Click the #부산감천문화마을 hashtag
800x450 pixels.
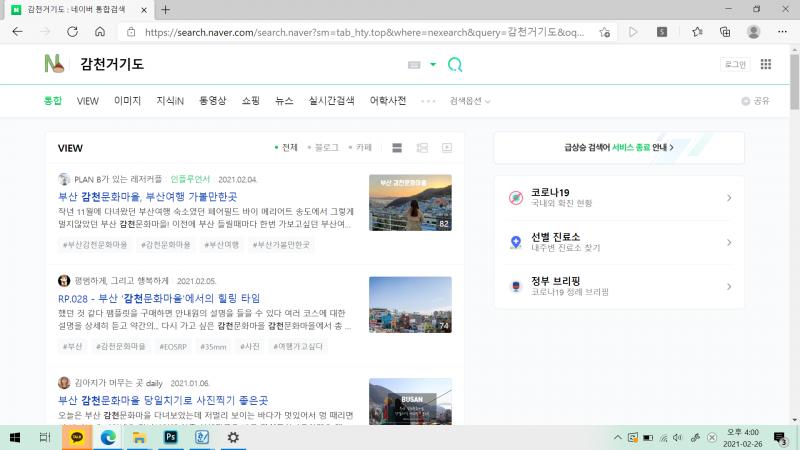pyautogui.click(x=95, y=244)
